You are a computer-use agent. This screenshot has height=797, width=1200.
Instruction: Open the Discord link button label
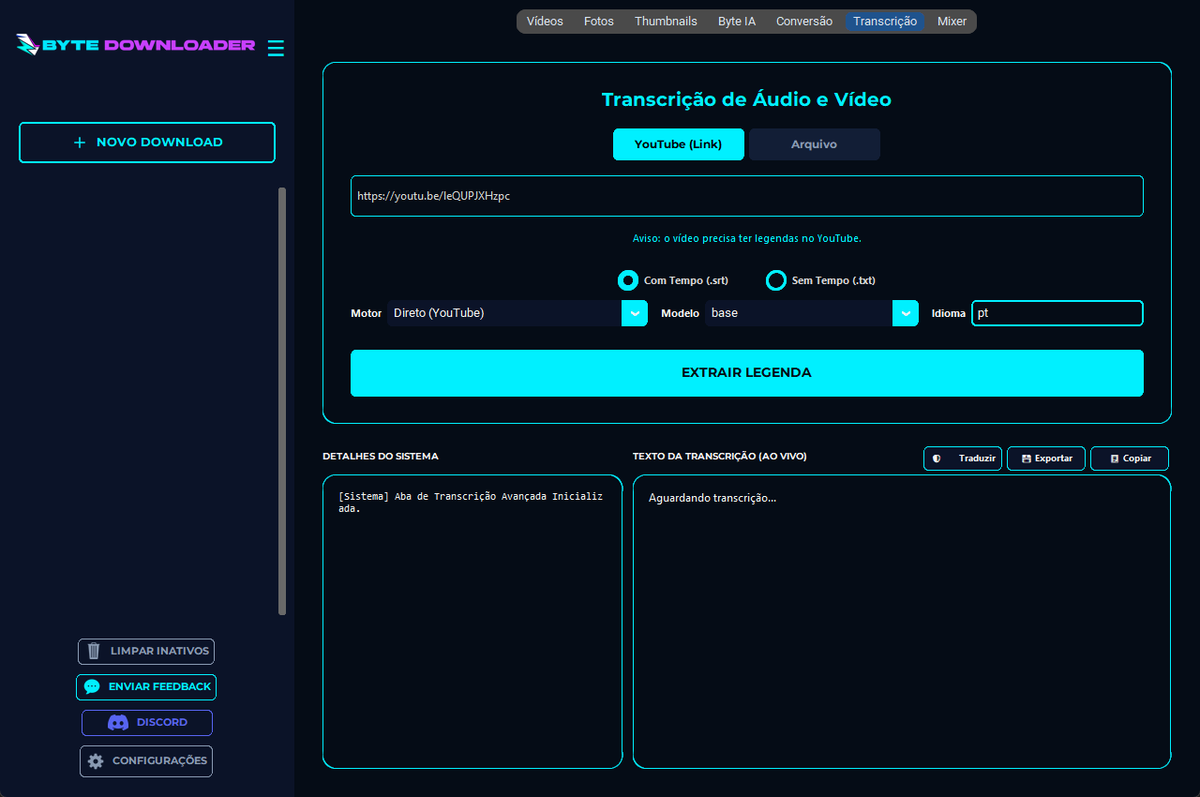pos(162,722)
